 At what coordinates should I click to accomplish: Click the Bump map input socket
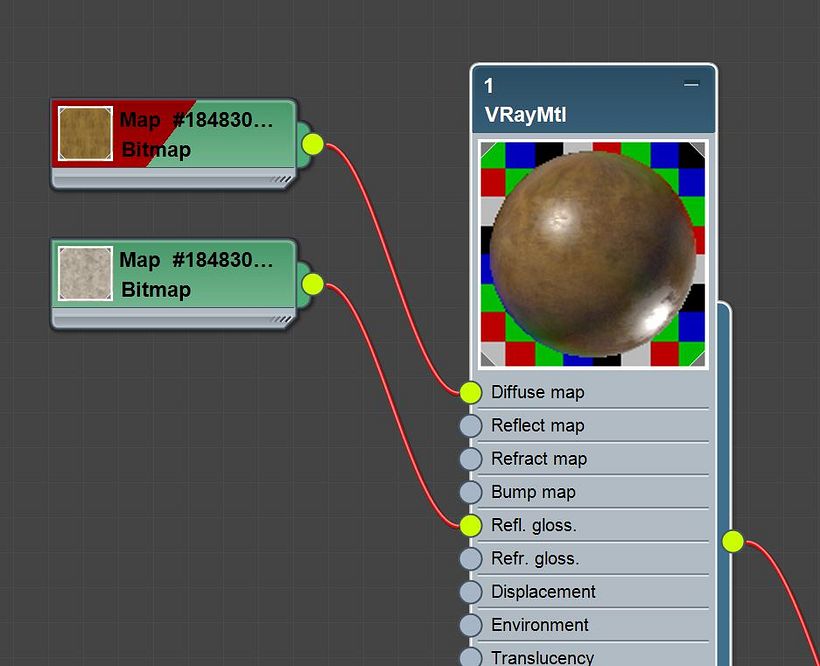(471, 492)
